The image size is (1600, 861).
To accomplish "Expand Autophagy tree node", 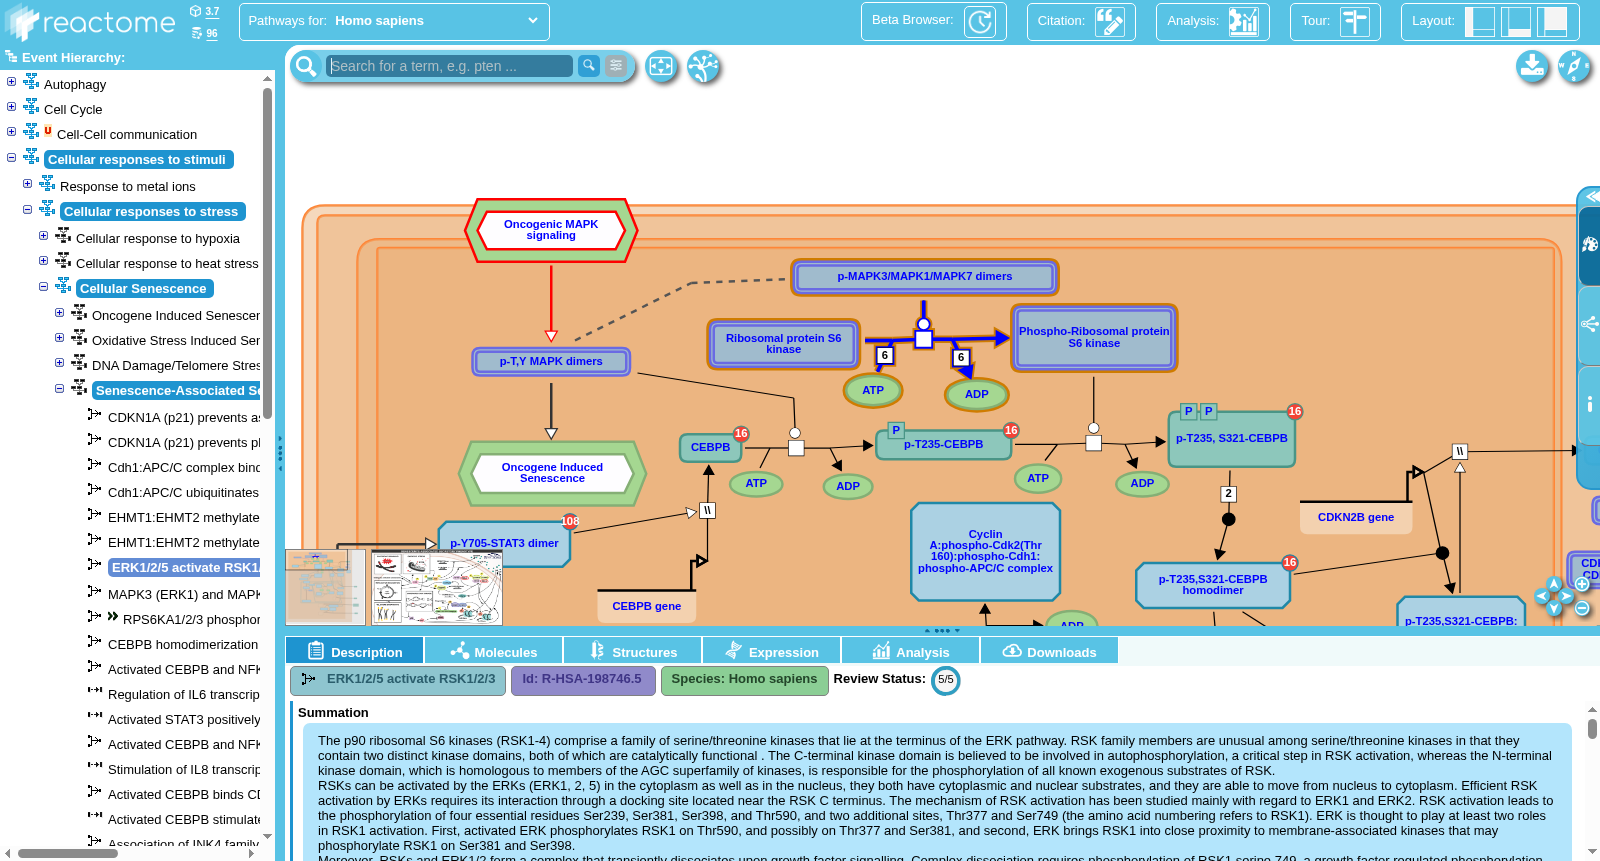I will 11,82.
